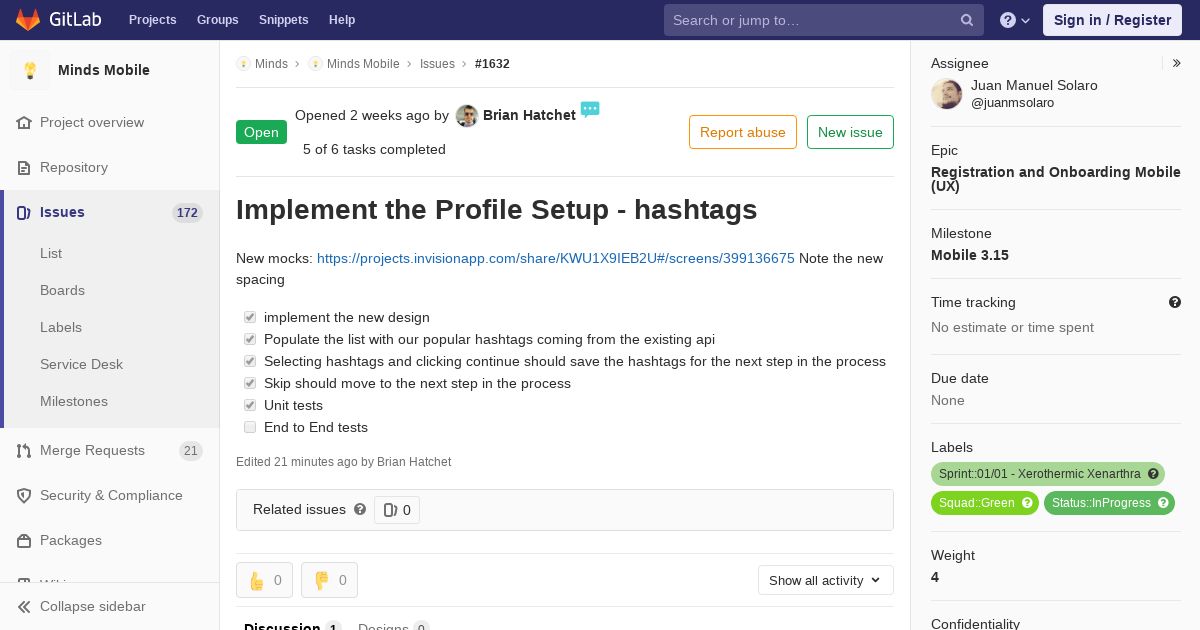The width and height of the screenshot is (1200, 630).
Task: Click the Issues sidebar icon
Action: point(24,212)
